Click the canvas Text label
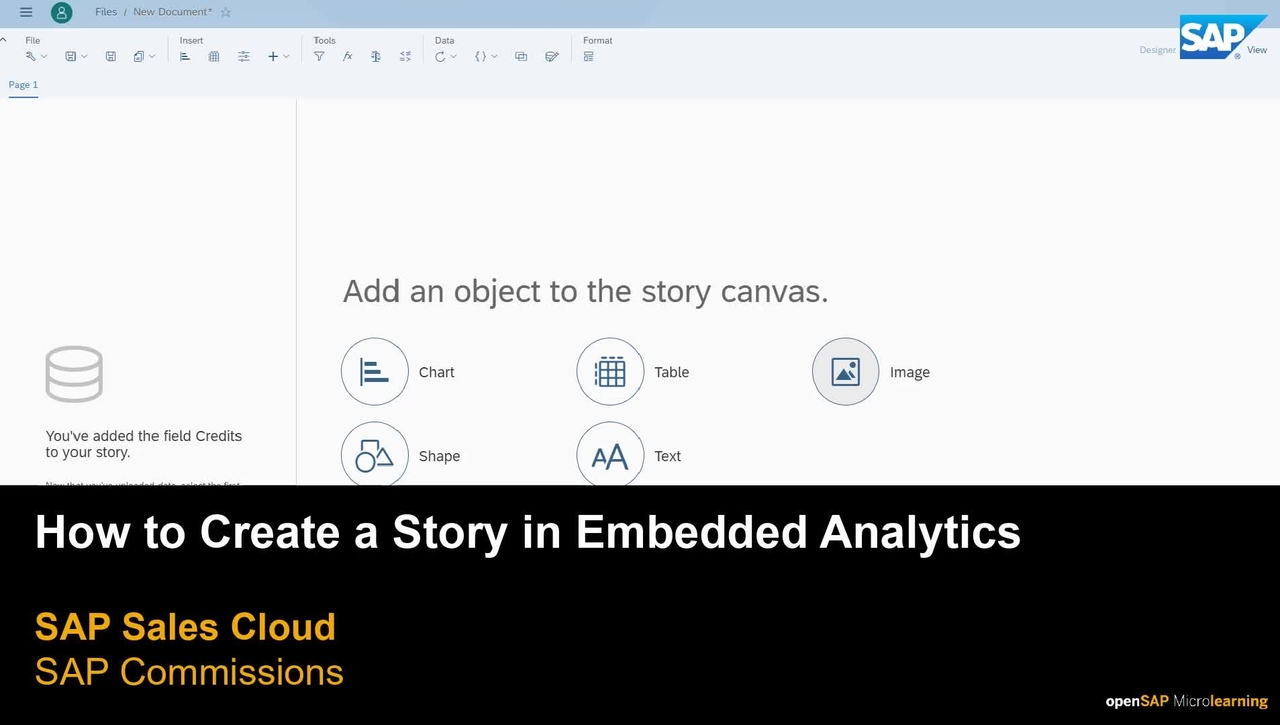This screenshot has width=1280, height=725. click(x=668, y=456)
